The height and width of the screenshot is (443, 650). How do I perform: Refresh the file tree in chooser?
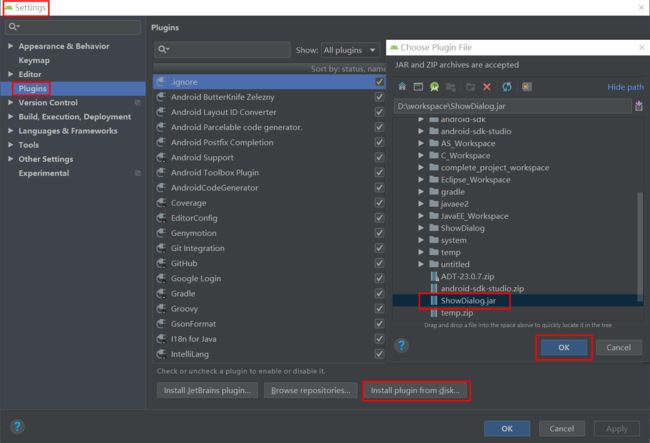tap(507, 87)
